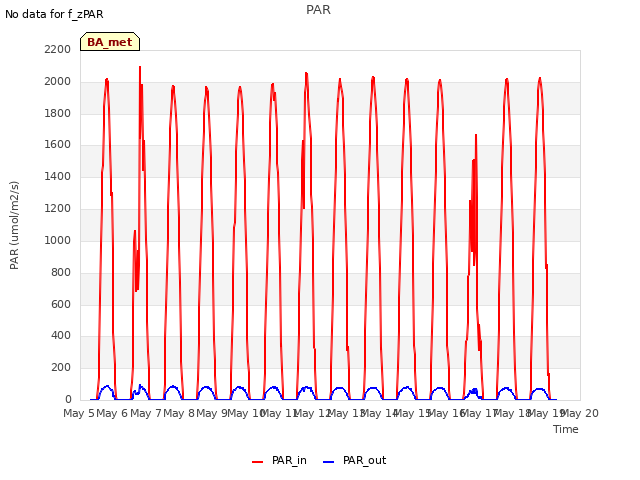This screenshot has height=480, width=640.
Task: Click the red PAR_in legend color marker
Action: (258, 462)
